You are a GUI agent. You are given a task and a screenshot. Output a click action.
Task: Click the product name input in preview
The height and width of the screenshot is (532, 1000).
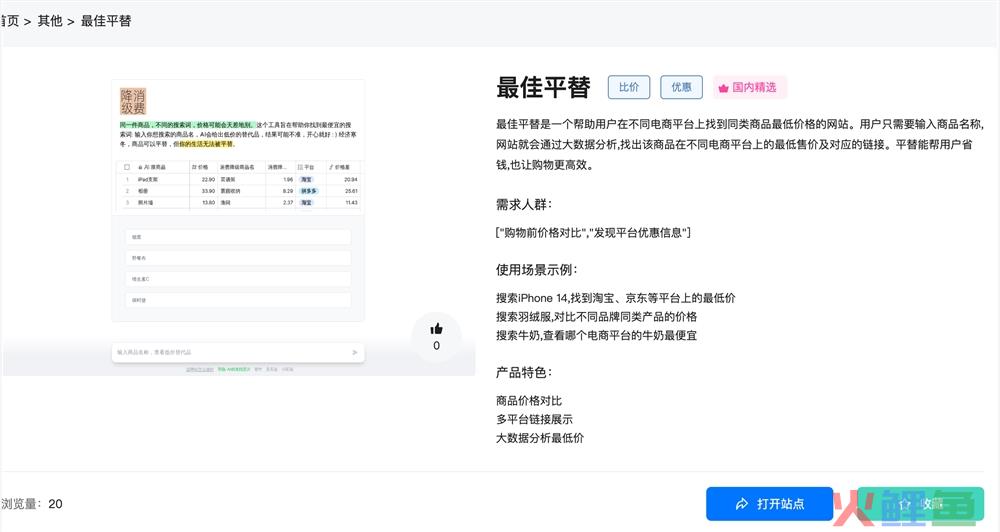(x=230, y=352)
